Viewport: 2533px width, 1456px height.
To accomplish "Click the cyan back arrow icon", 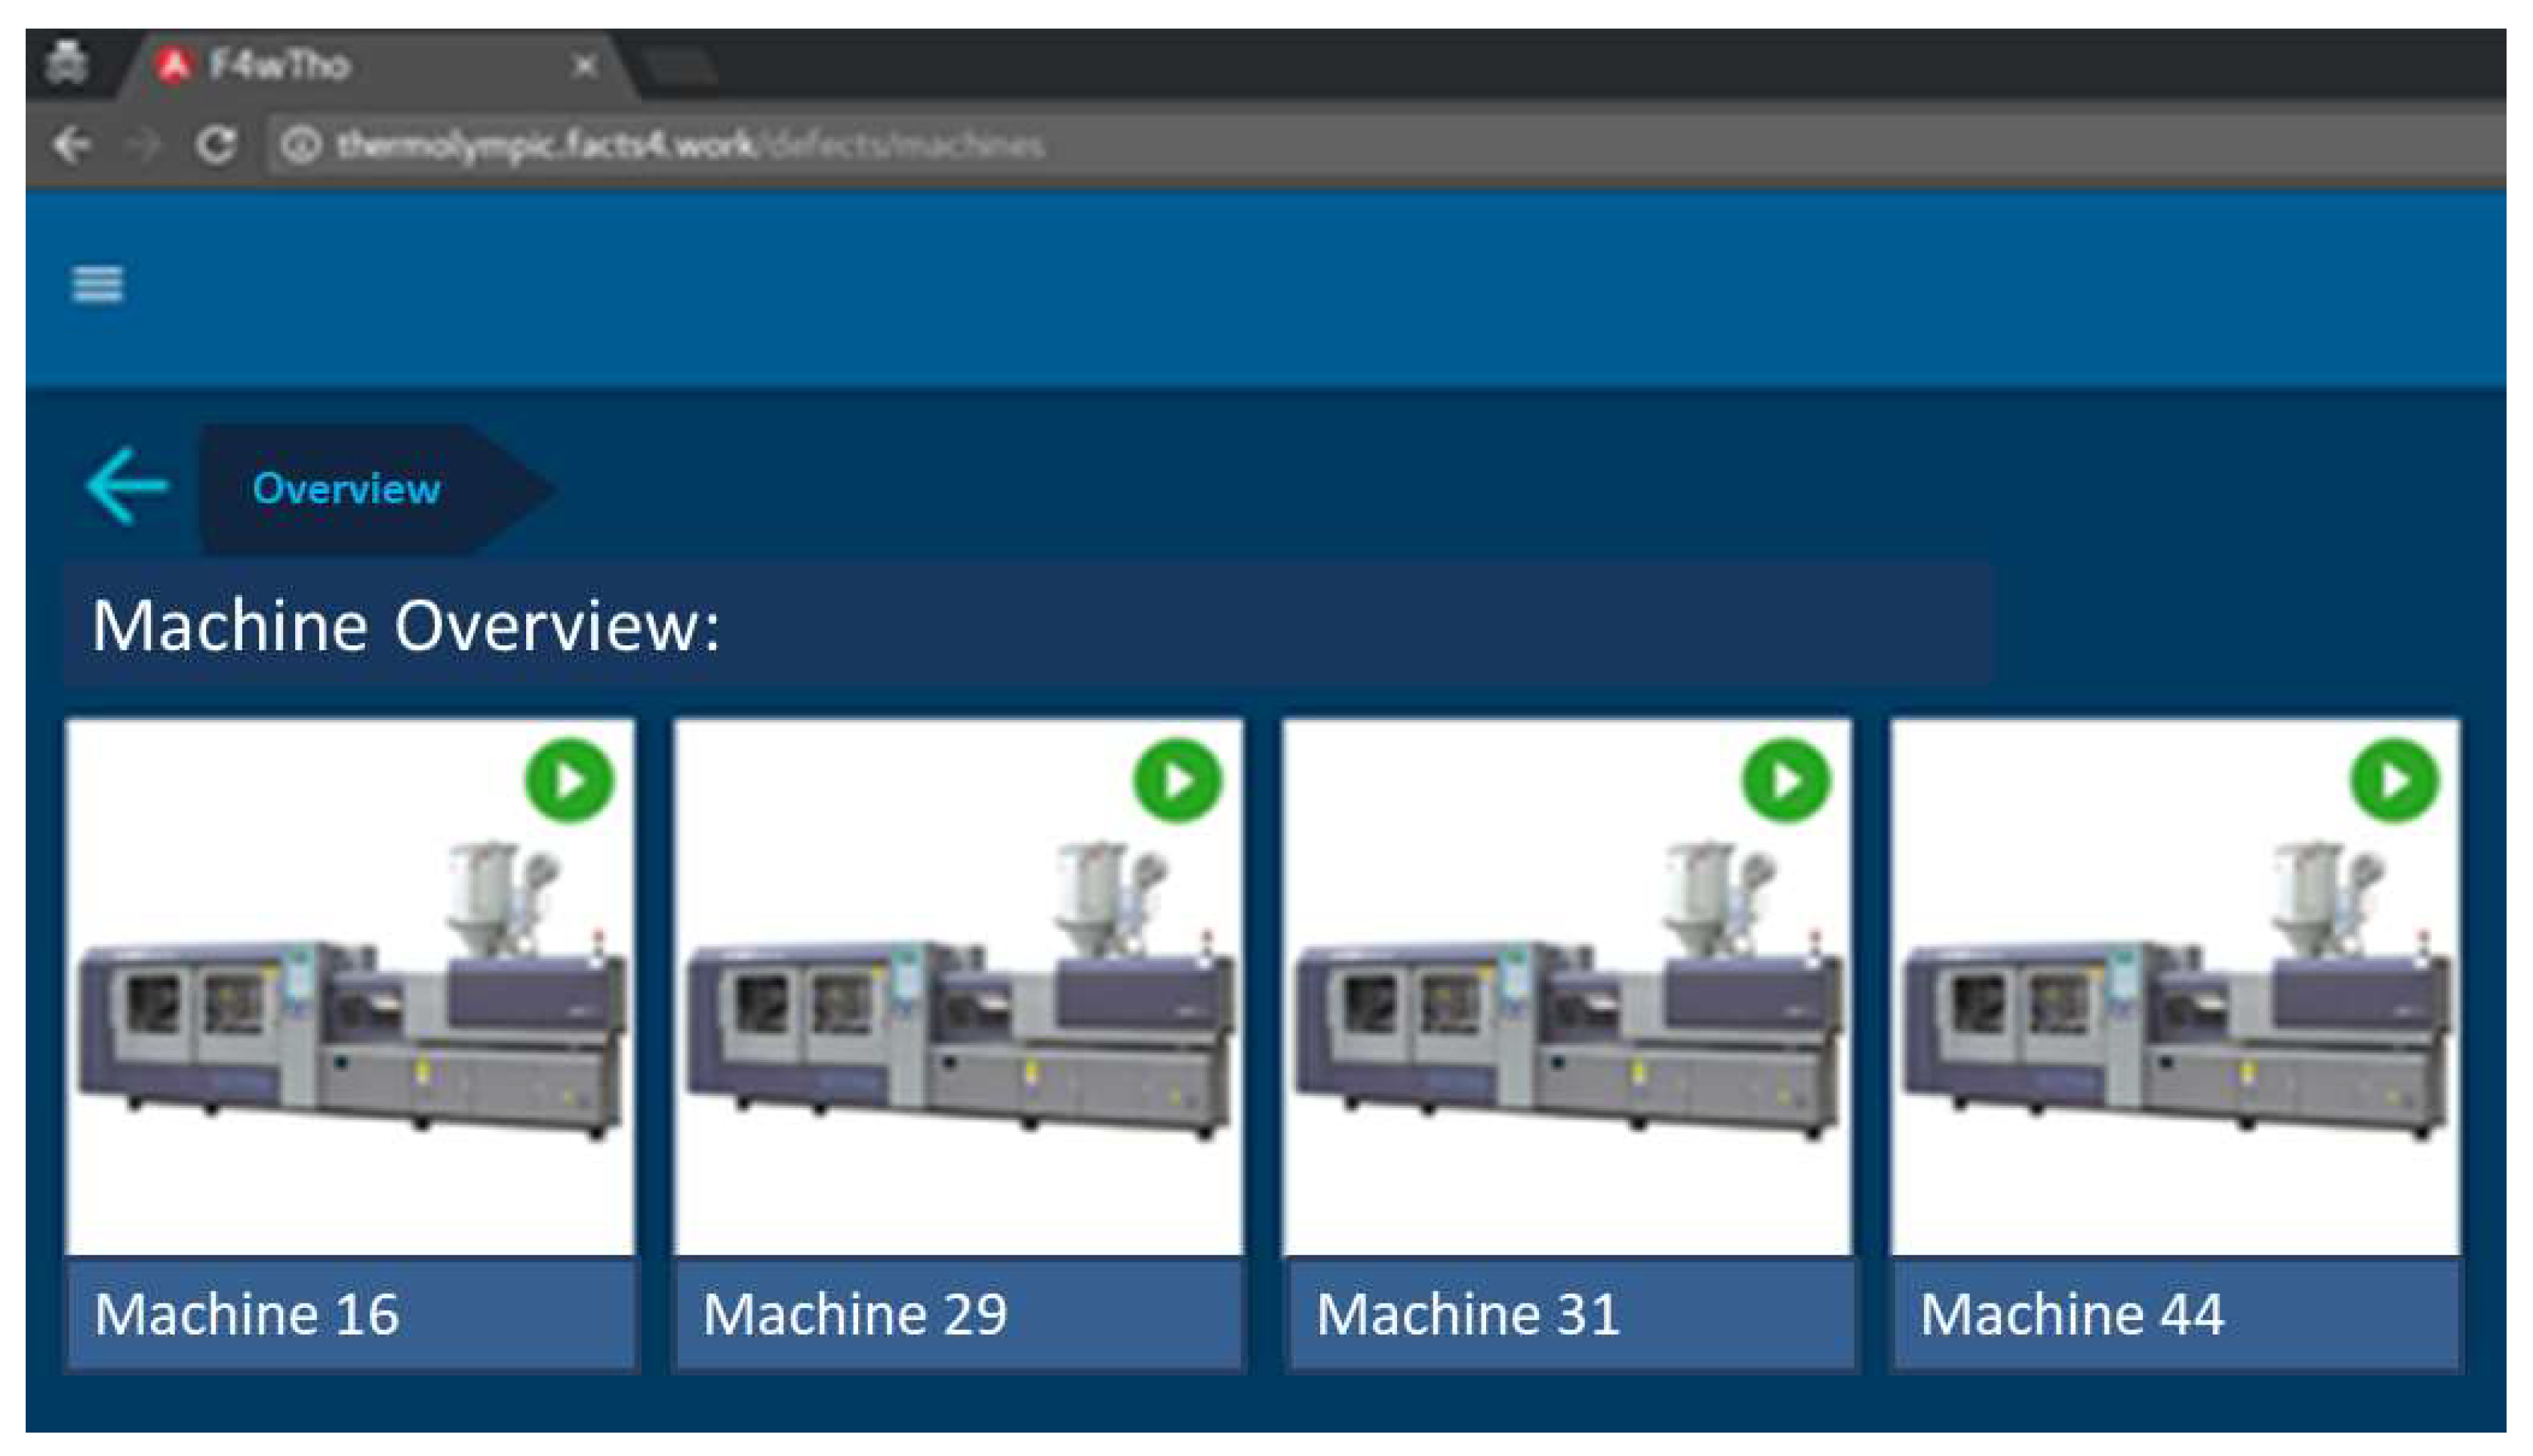I will (127, 487).
